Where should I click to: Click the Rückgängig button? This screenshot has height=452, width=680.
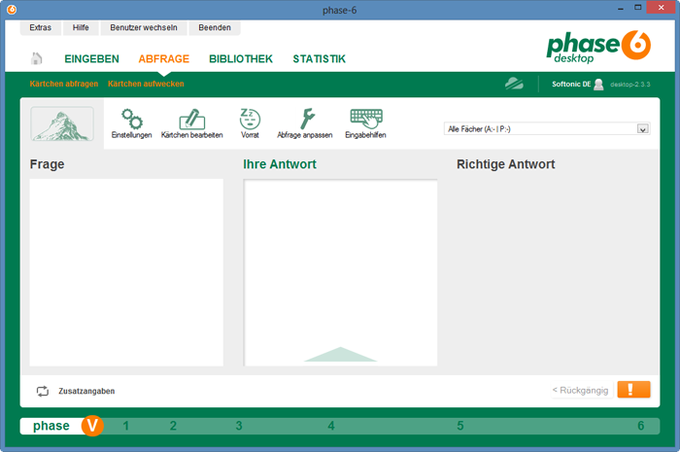point(580,390)
